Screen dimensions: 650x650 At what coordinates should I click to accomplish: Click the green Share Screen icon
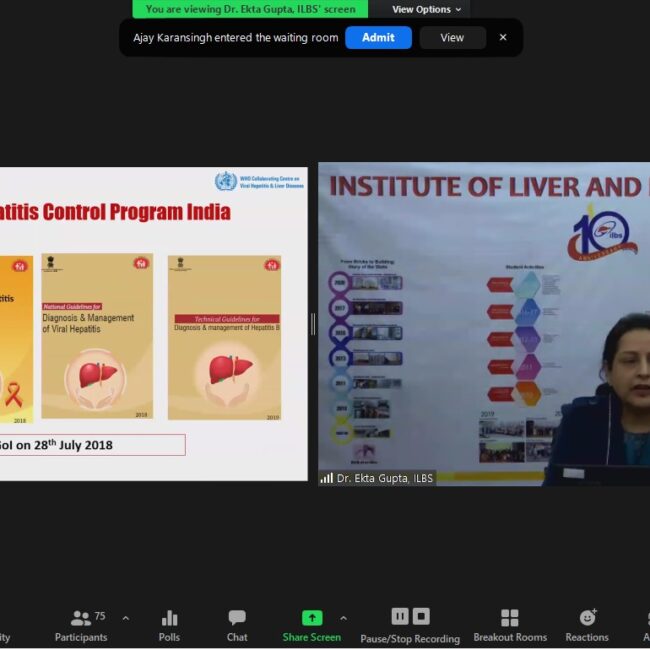click(x=312, y=618)
